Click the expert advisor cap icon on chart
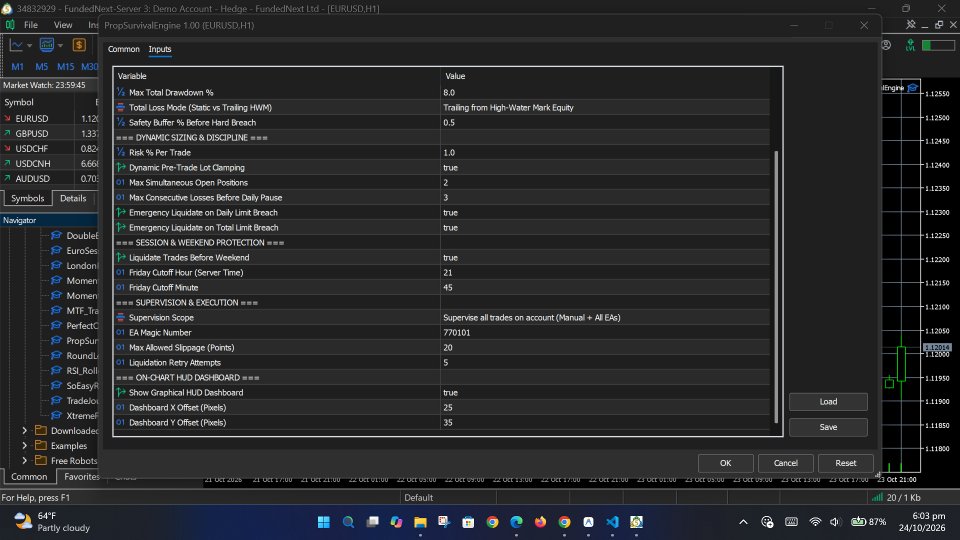The image size is (960, 540). click(913, 88)
